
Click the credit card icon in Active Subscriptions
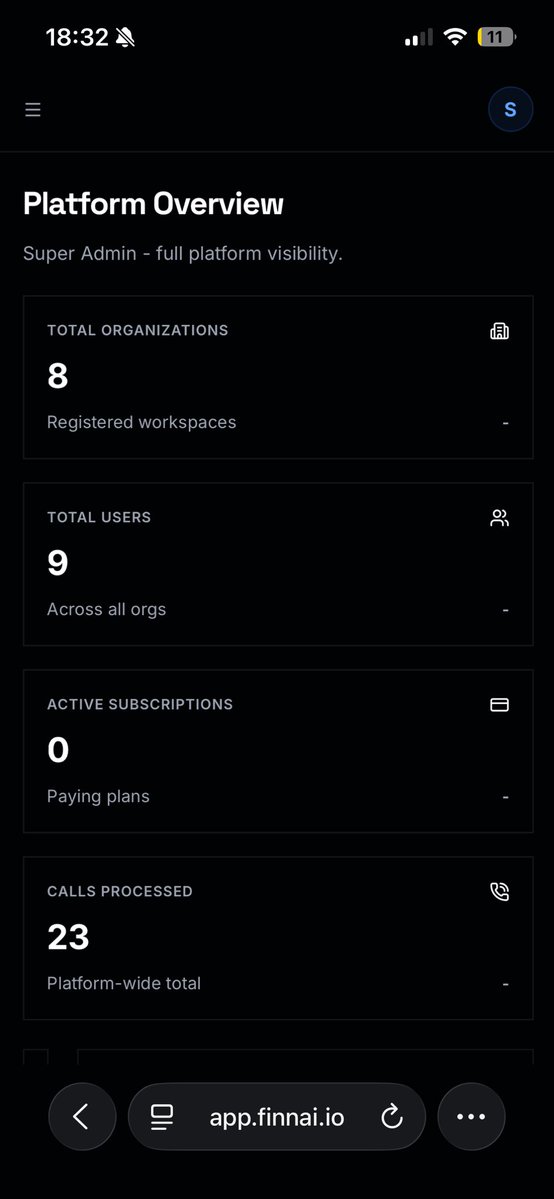(x=499, y=704)
